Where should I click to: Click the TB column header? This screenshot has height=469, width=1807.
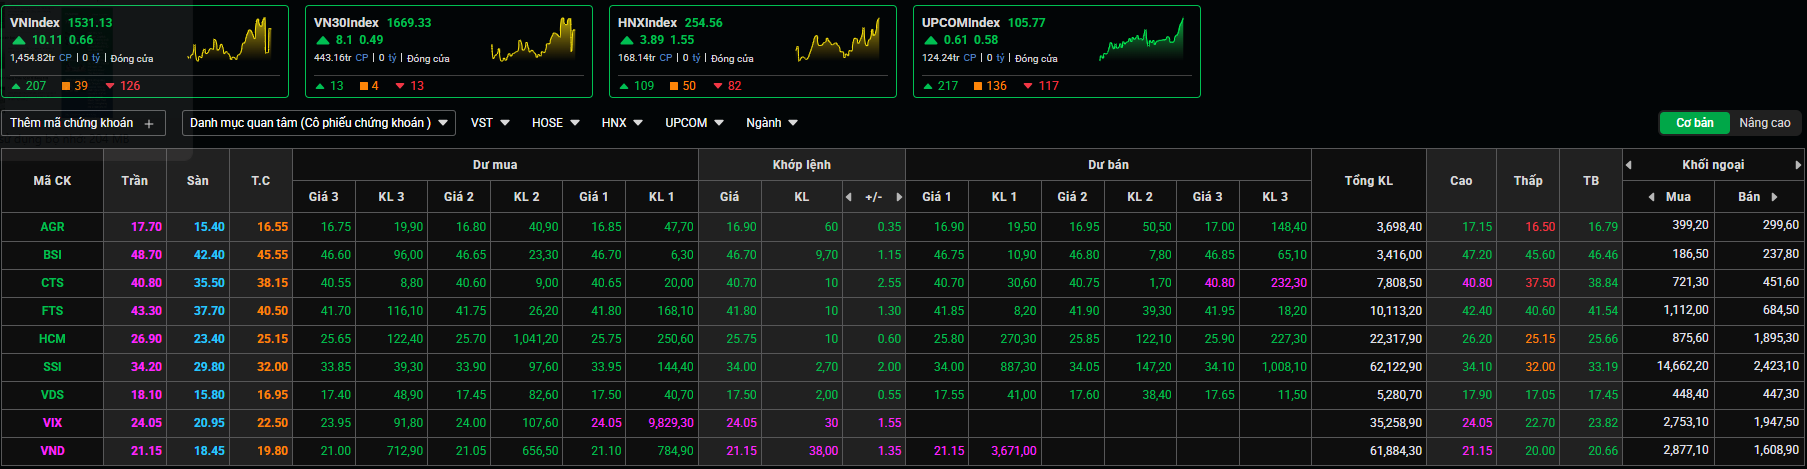point(1591,181)
